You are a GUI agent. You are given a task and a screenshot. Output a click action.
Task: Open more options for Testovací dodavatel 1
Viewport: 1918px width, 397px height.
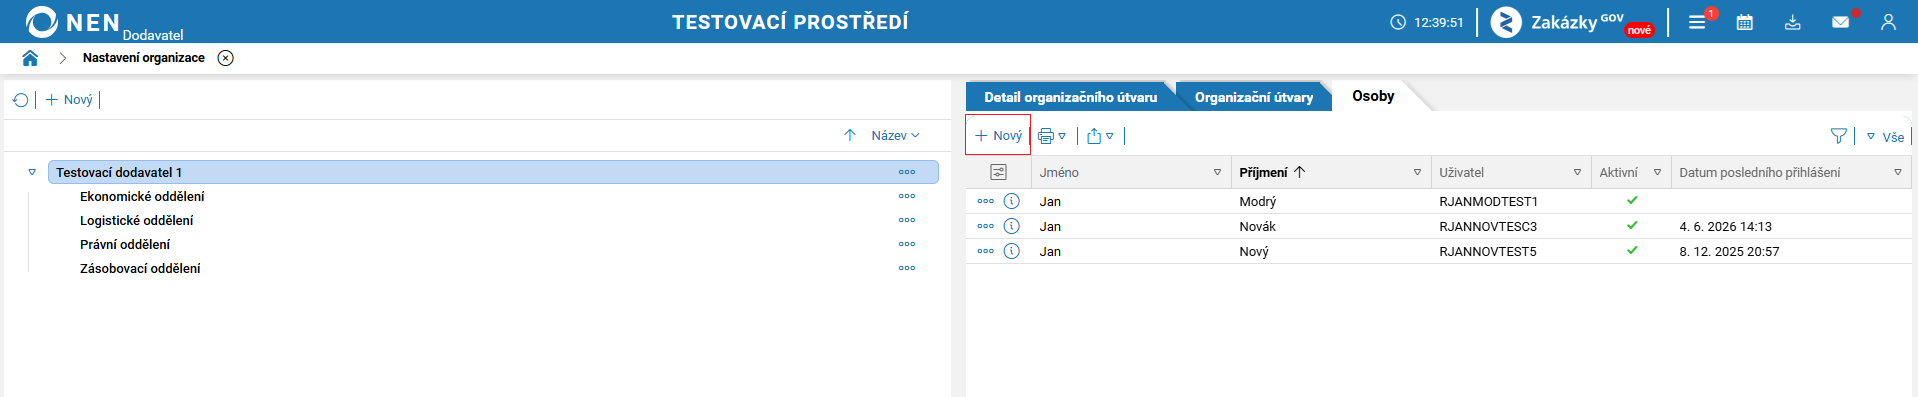tap(907, 172)
